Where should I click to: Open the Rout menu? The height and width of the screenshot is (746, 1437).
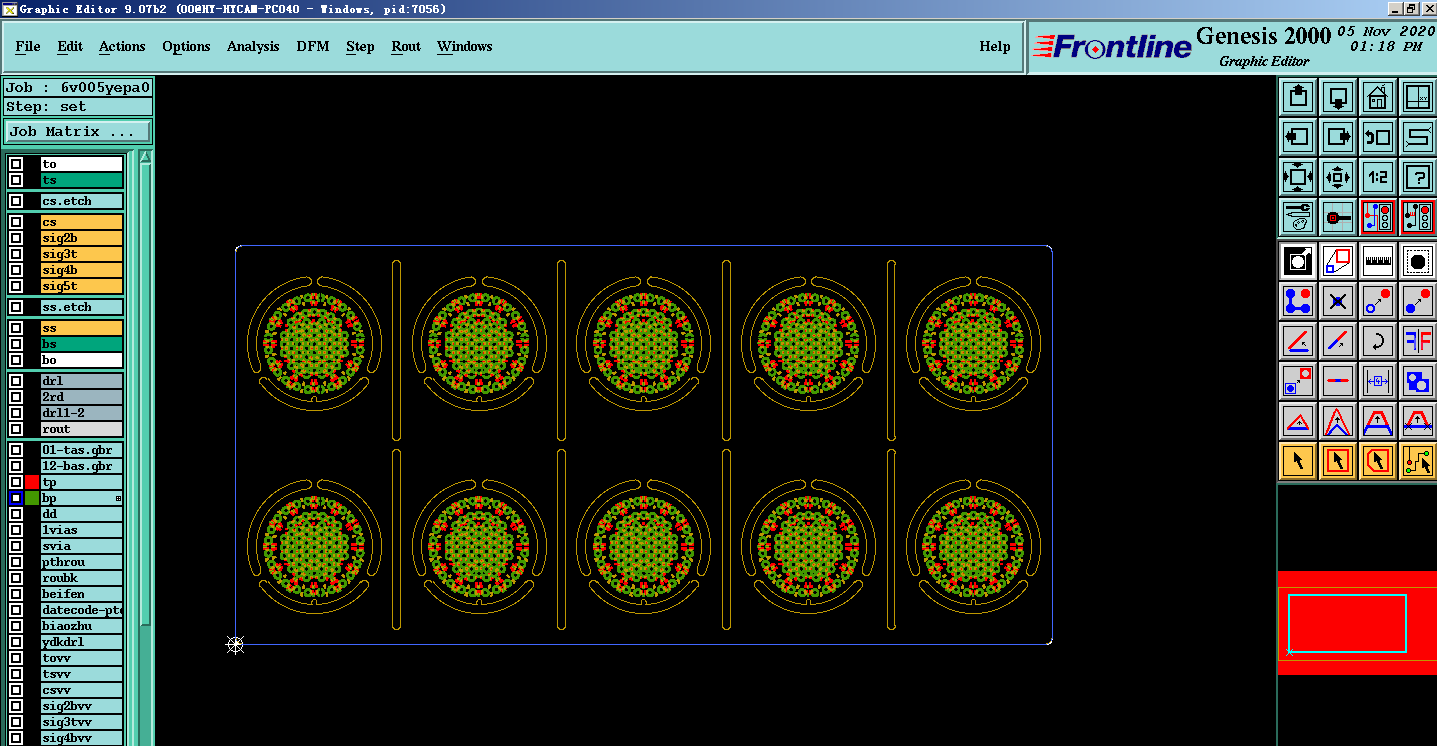point(406,47)
